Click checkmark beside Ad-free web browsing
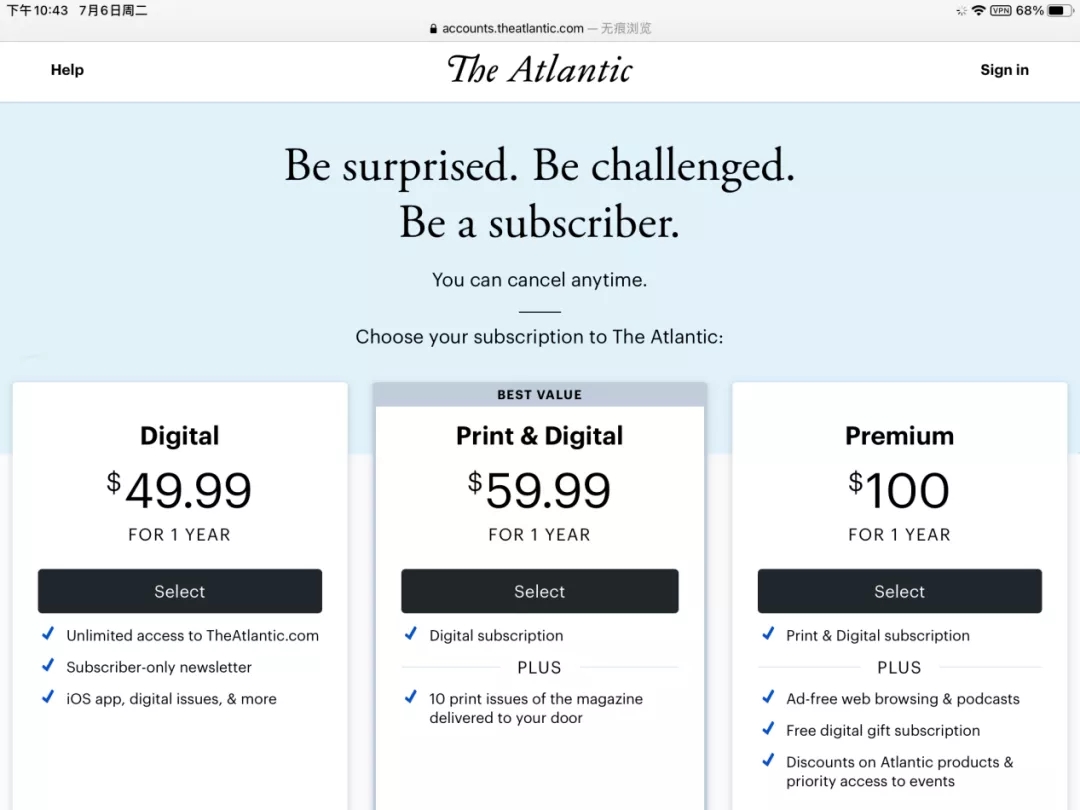The image size is (1080, 810). coord(768,698)
